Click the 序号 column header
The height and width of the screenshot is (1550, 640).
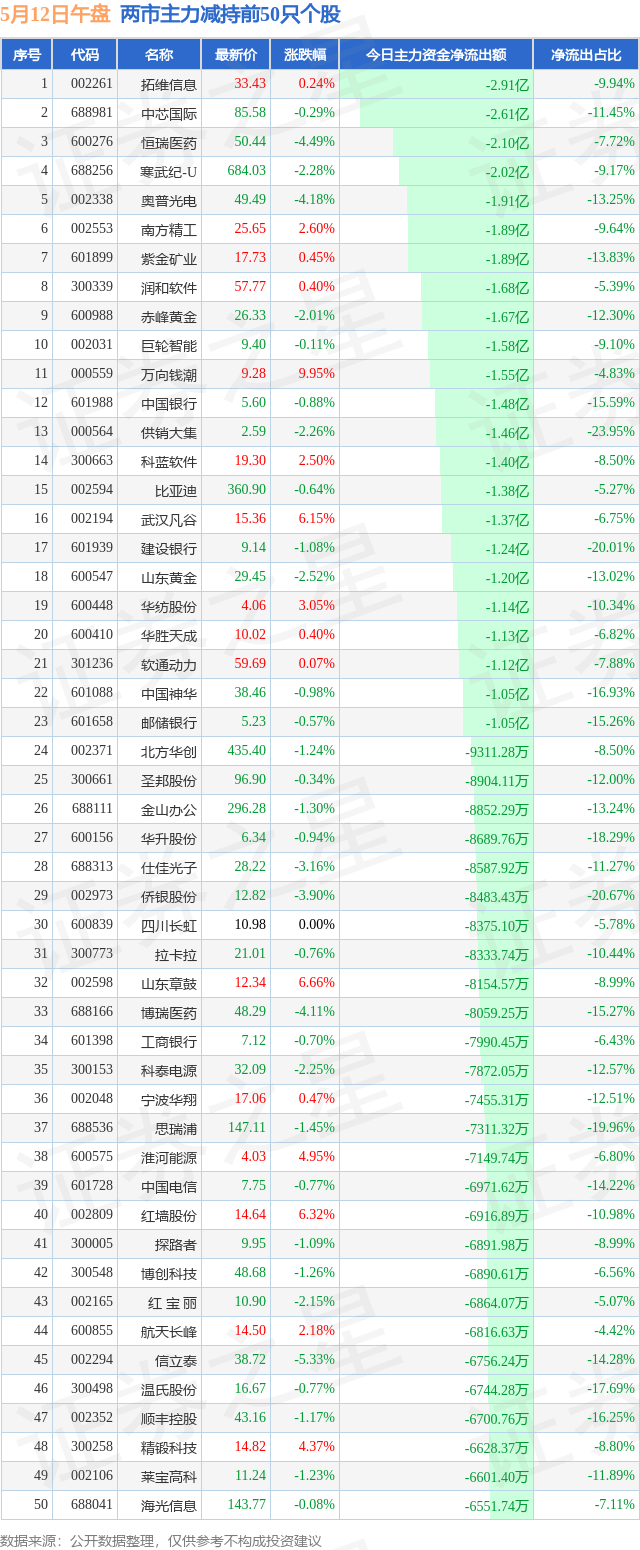point(27,55)
